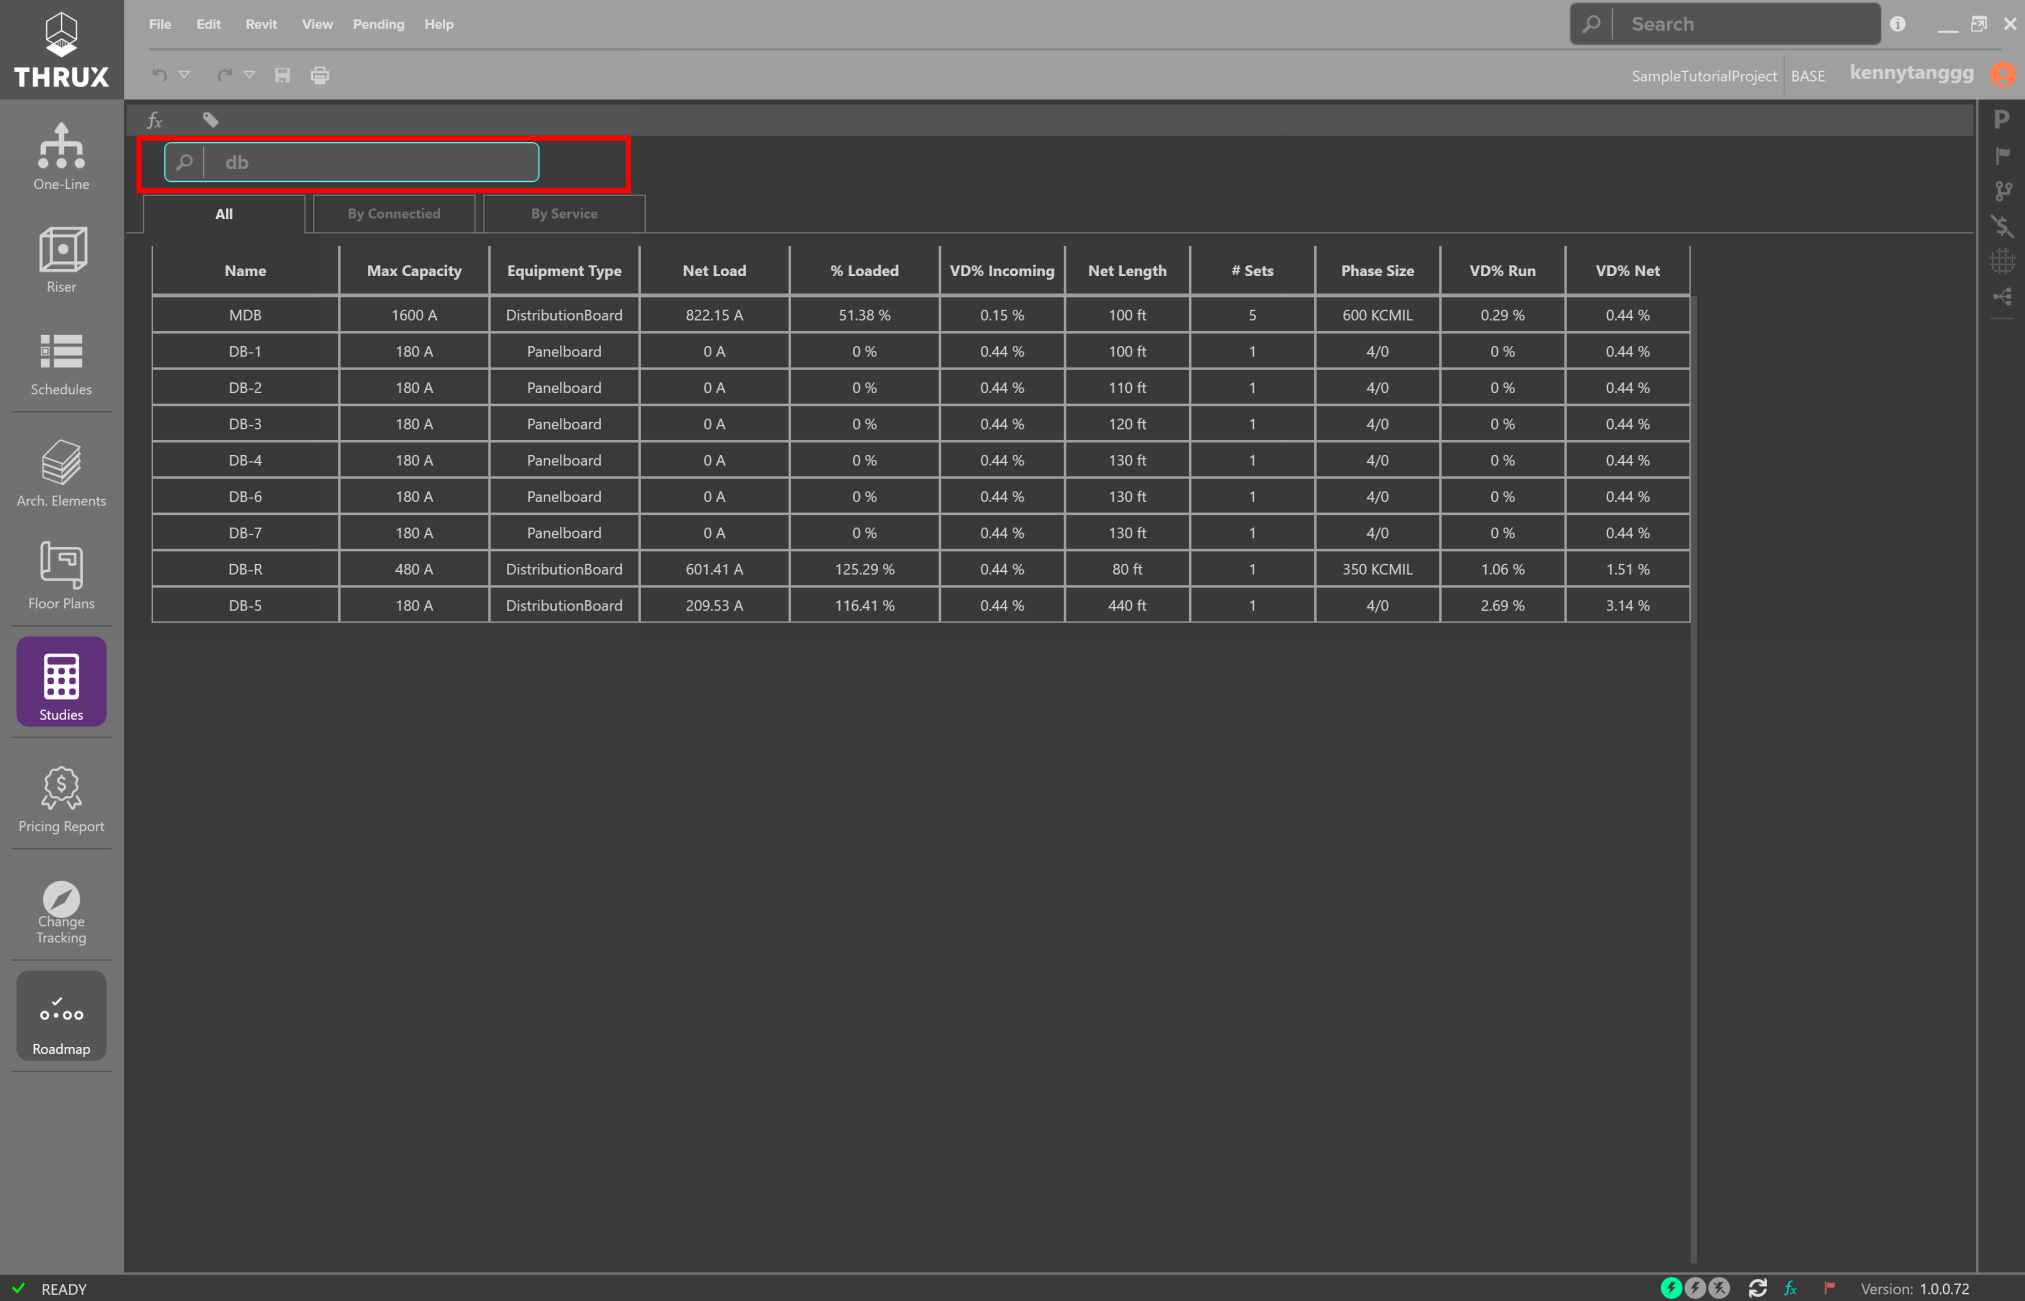The height and width of the screenshot is (1301, 2025).
Task: Click the teal fx icon in status bar
Action: pos(1790,1288)
